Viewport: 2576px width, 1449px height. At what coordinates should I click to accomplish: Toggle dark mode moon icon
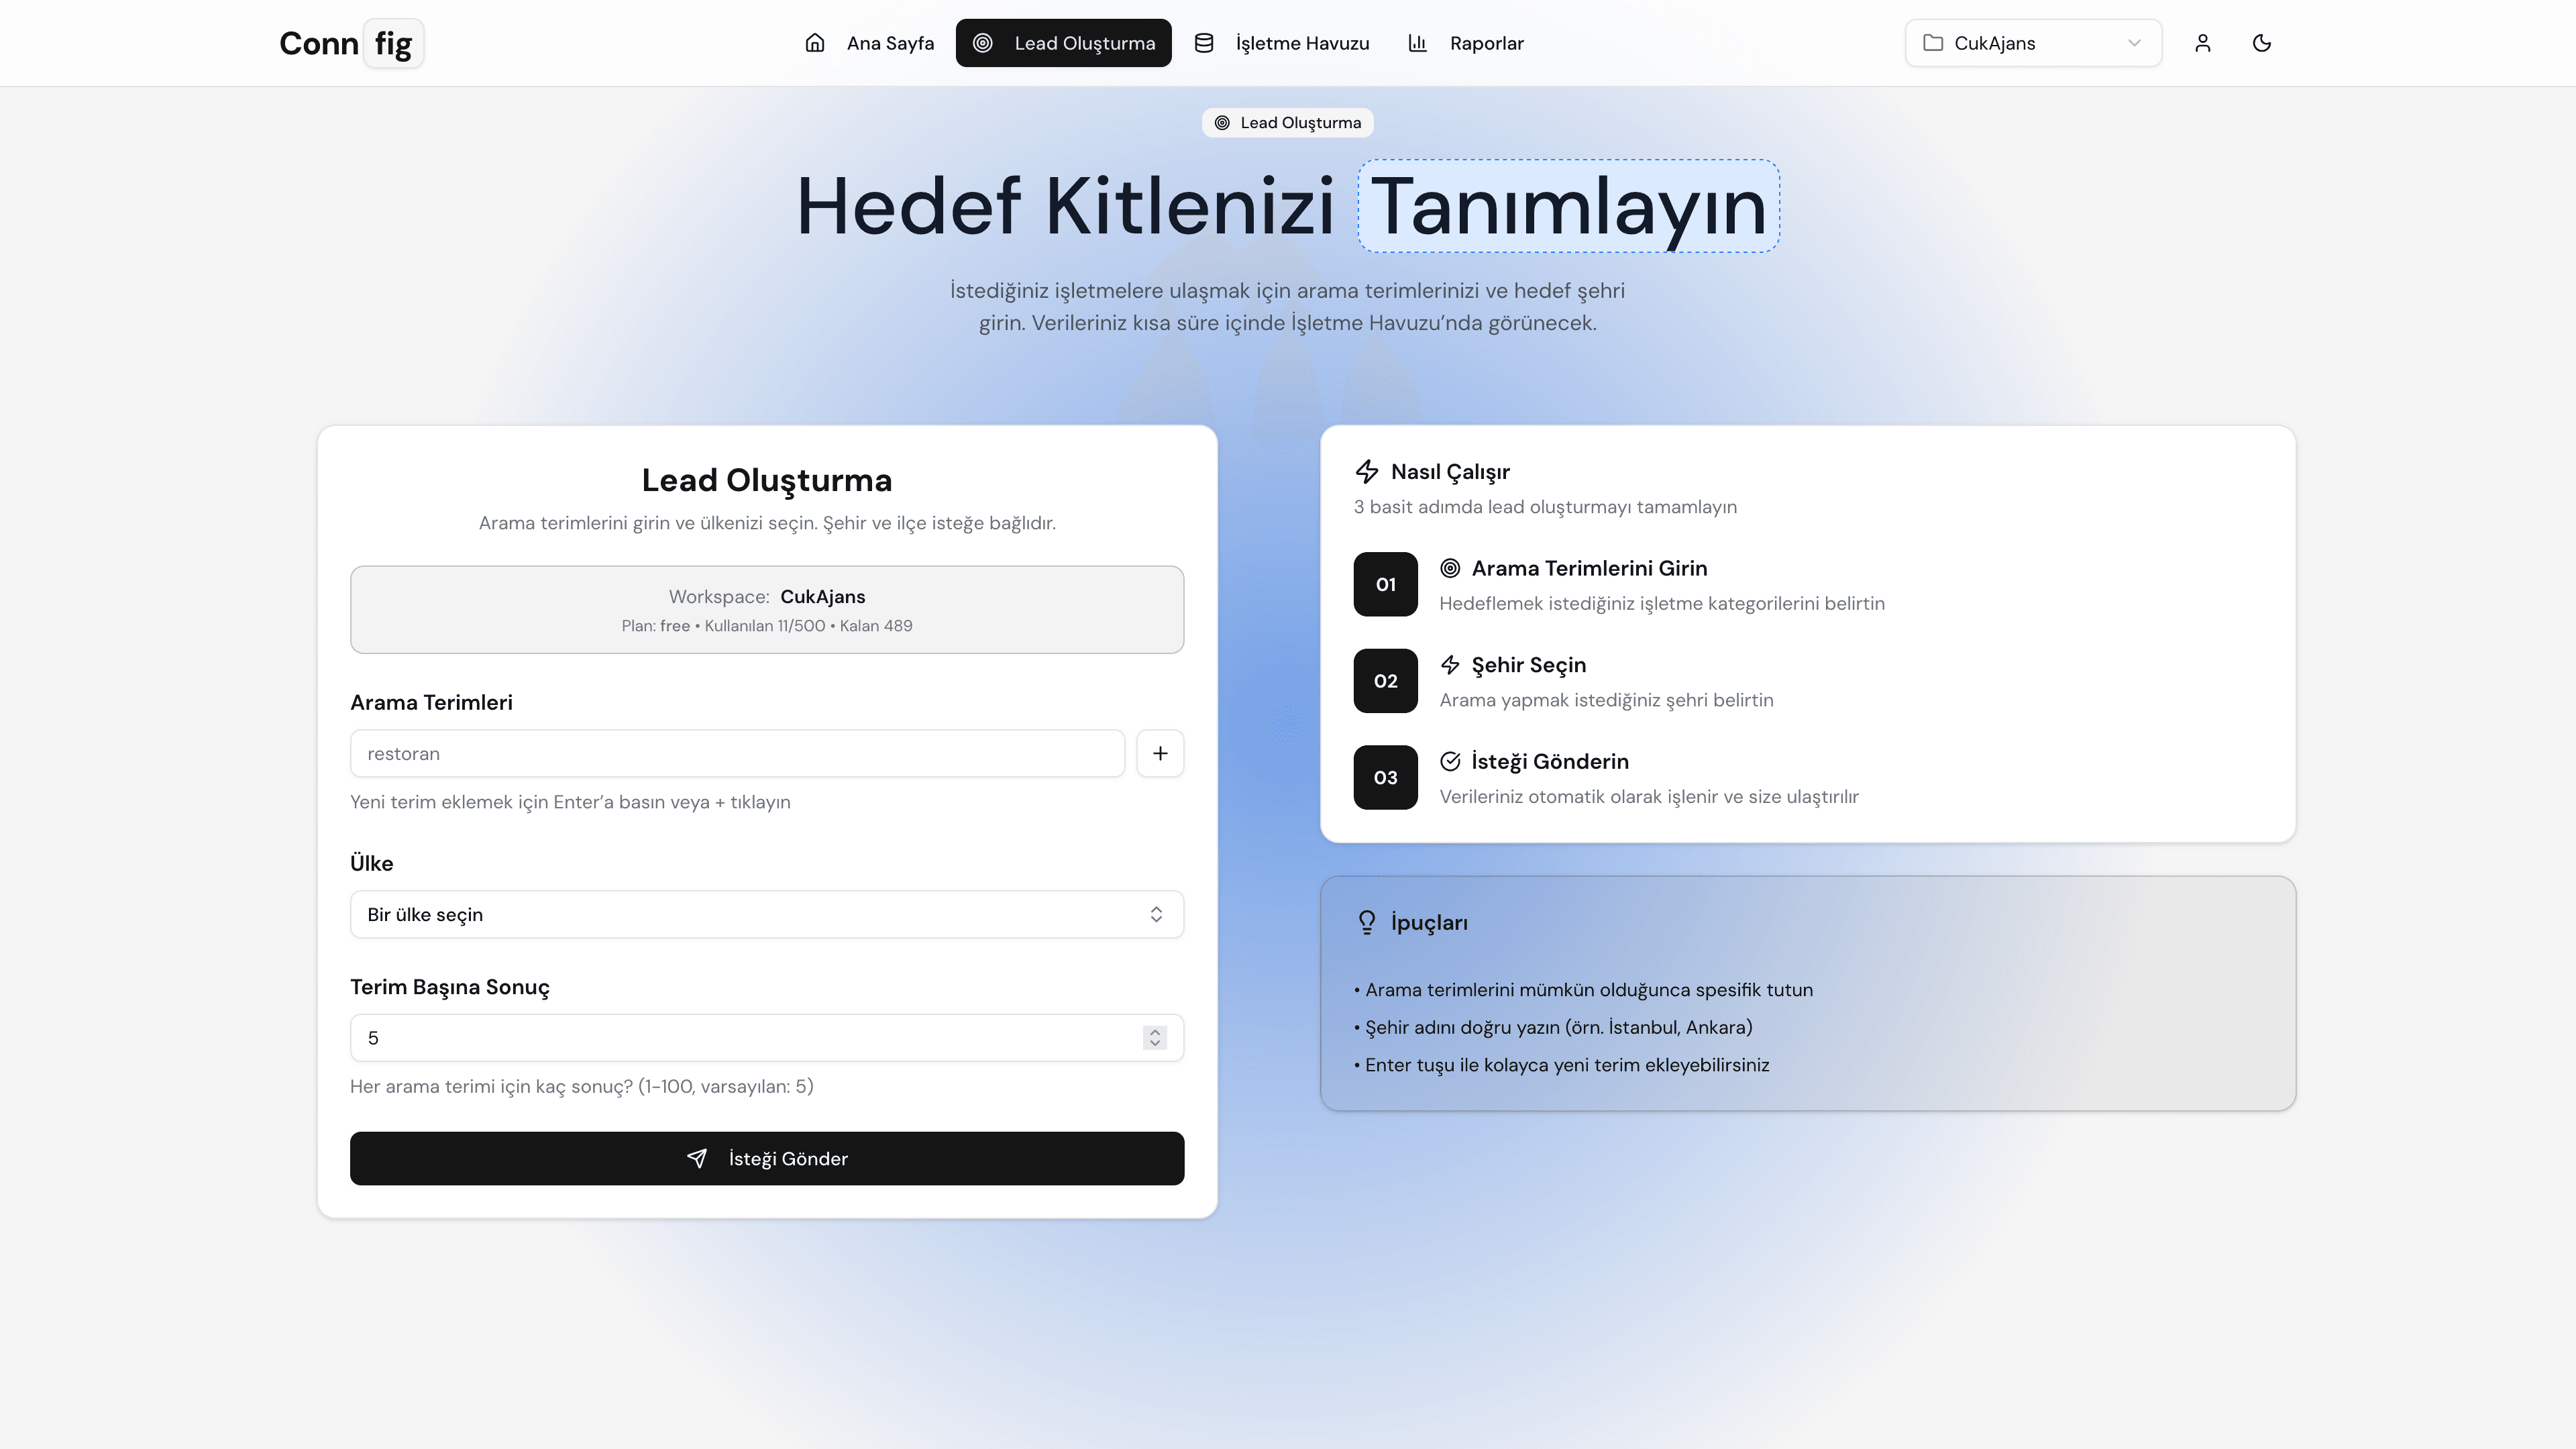pyautogui.click(x=2262, y=43)
